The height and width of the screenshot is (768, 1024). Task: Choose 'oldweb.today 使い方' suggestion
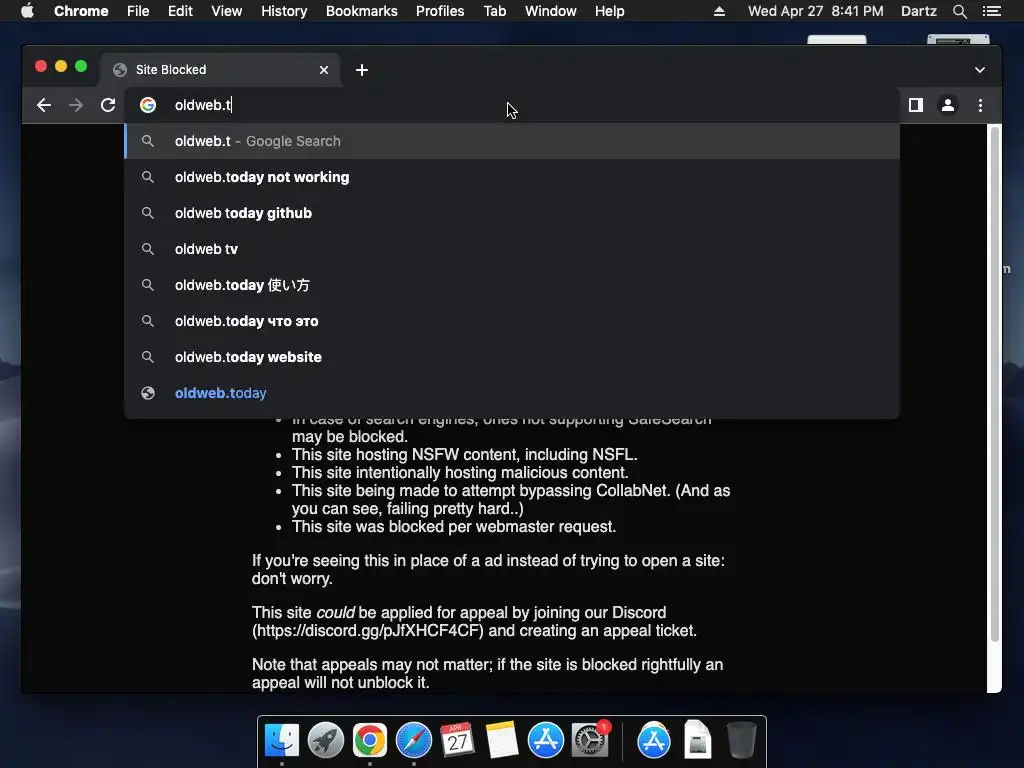coord(512,285)
